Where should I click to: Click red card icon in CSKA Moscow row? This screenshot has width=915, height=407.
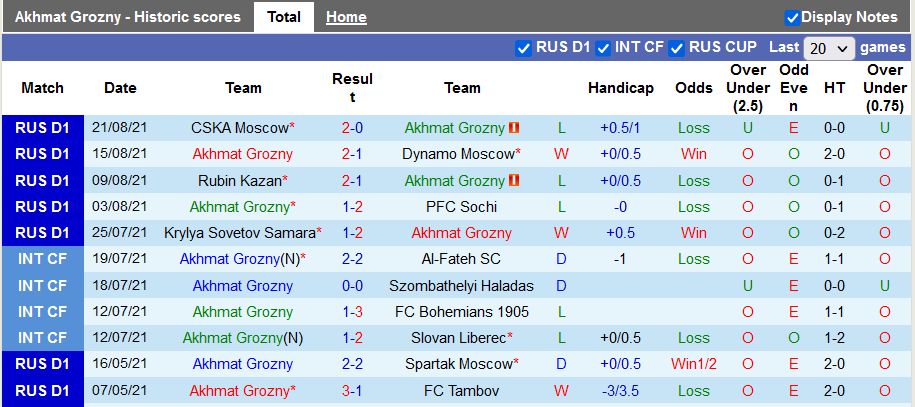point(514,128)
